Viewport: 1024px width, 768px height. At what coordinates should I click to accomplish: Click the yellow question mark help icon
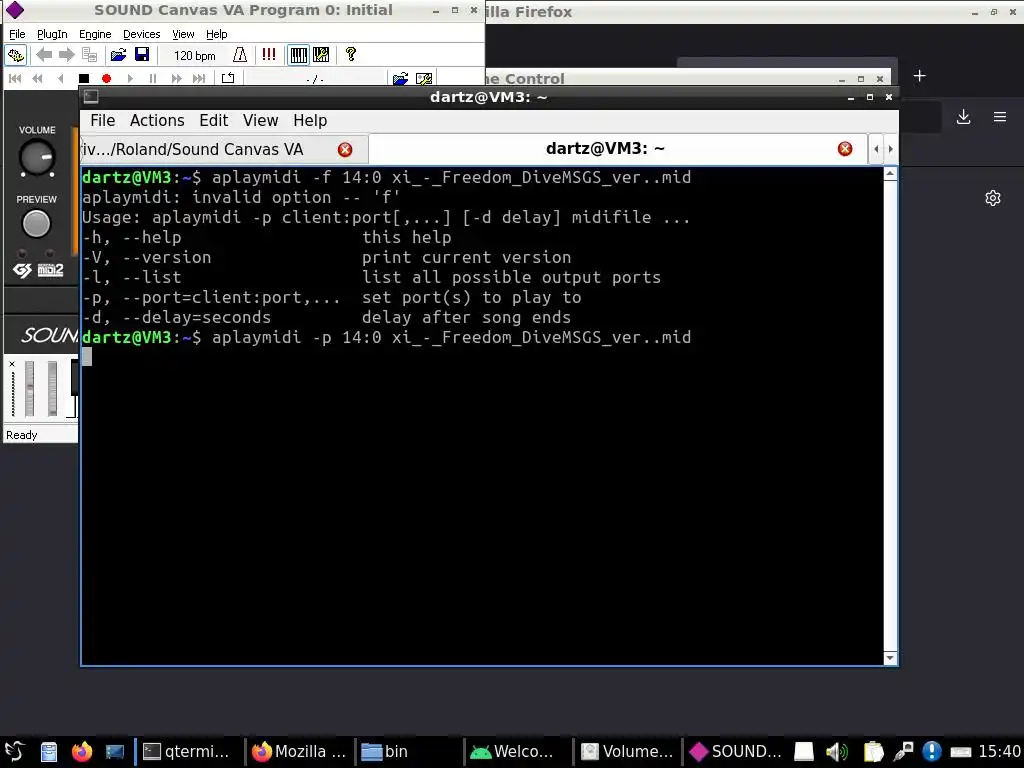[351, 55]
